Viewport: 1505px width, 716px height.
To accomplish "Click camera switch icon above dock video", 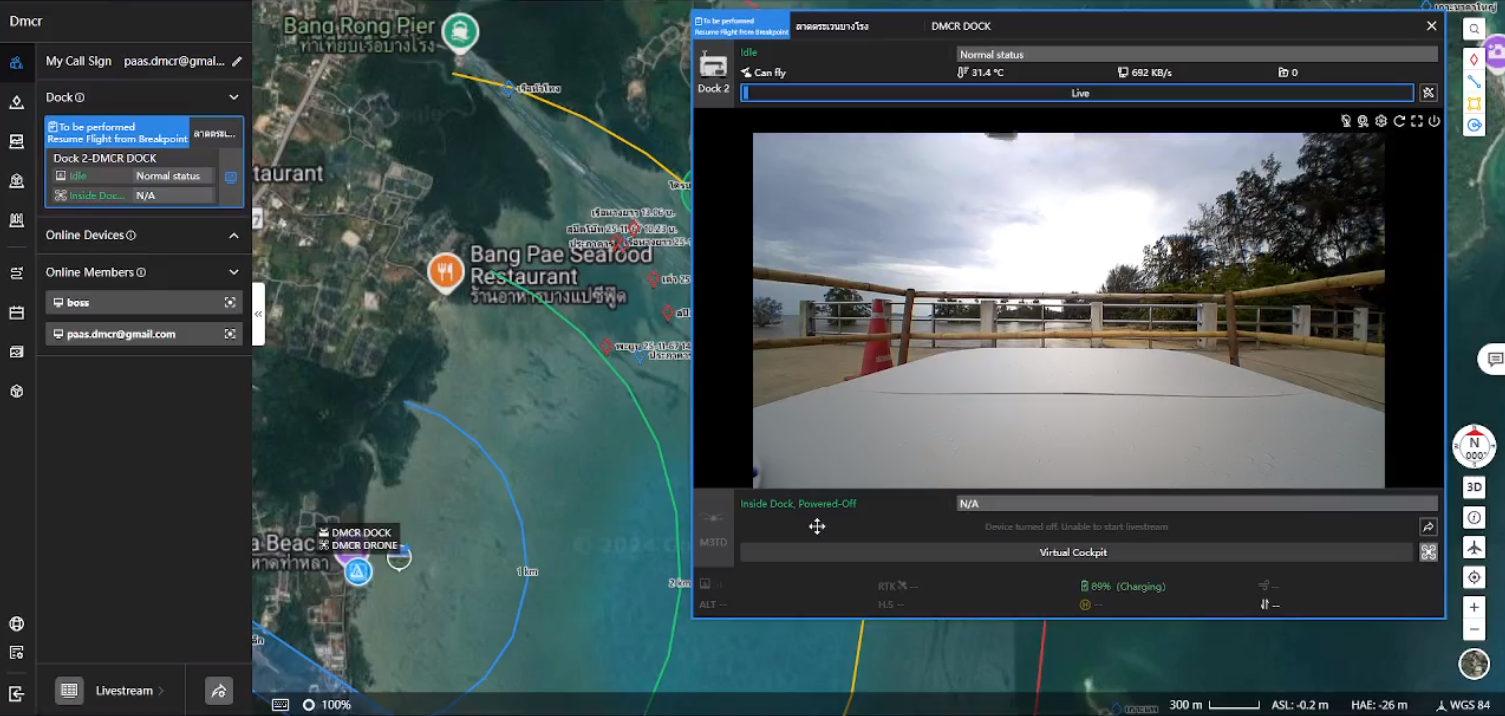I will tap(1363, 121).
